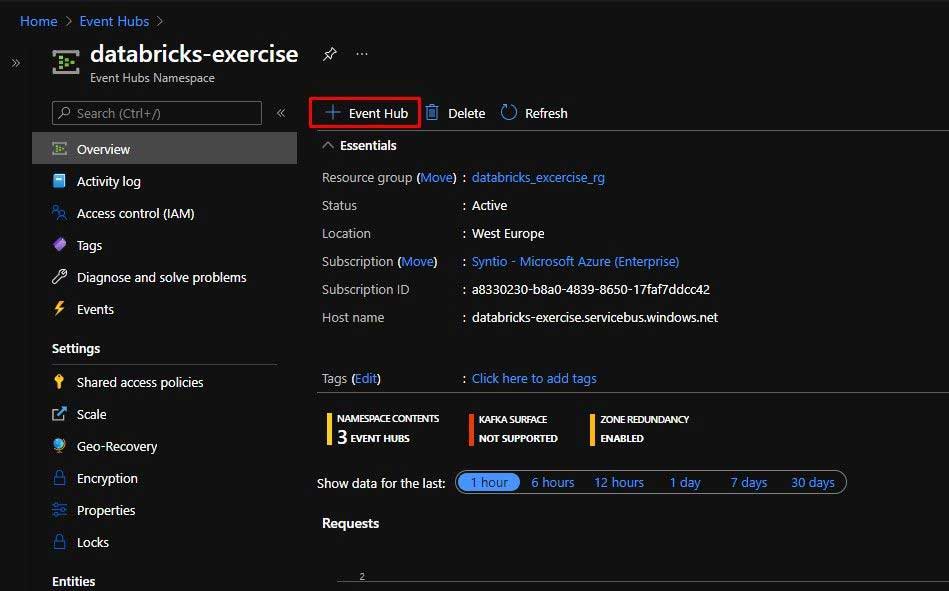Click the Properties sliders icon
Image resolution: width=949 pixels, height=591 pixels.
point(59,510)
